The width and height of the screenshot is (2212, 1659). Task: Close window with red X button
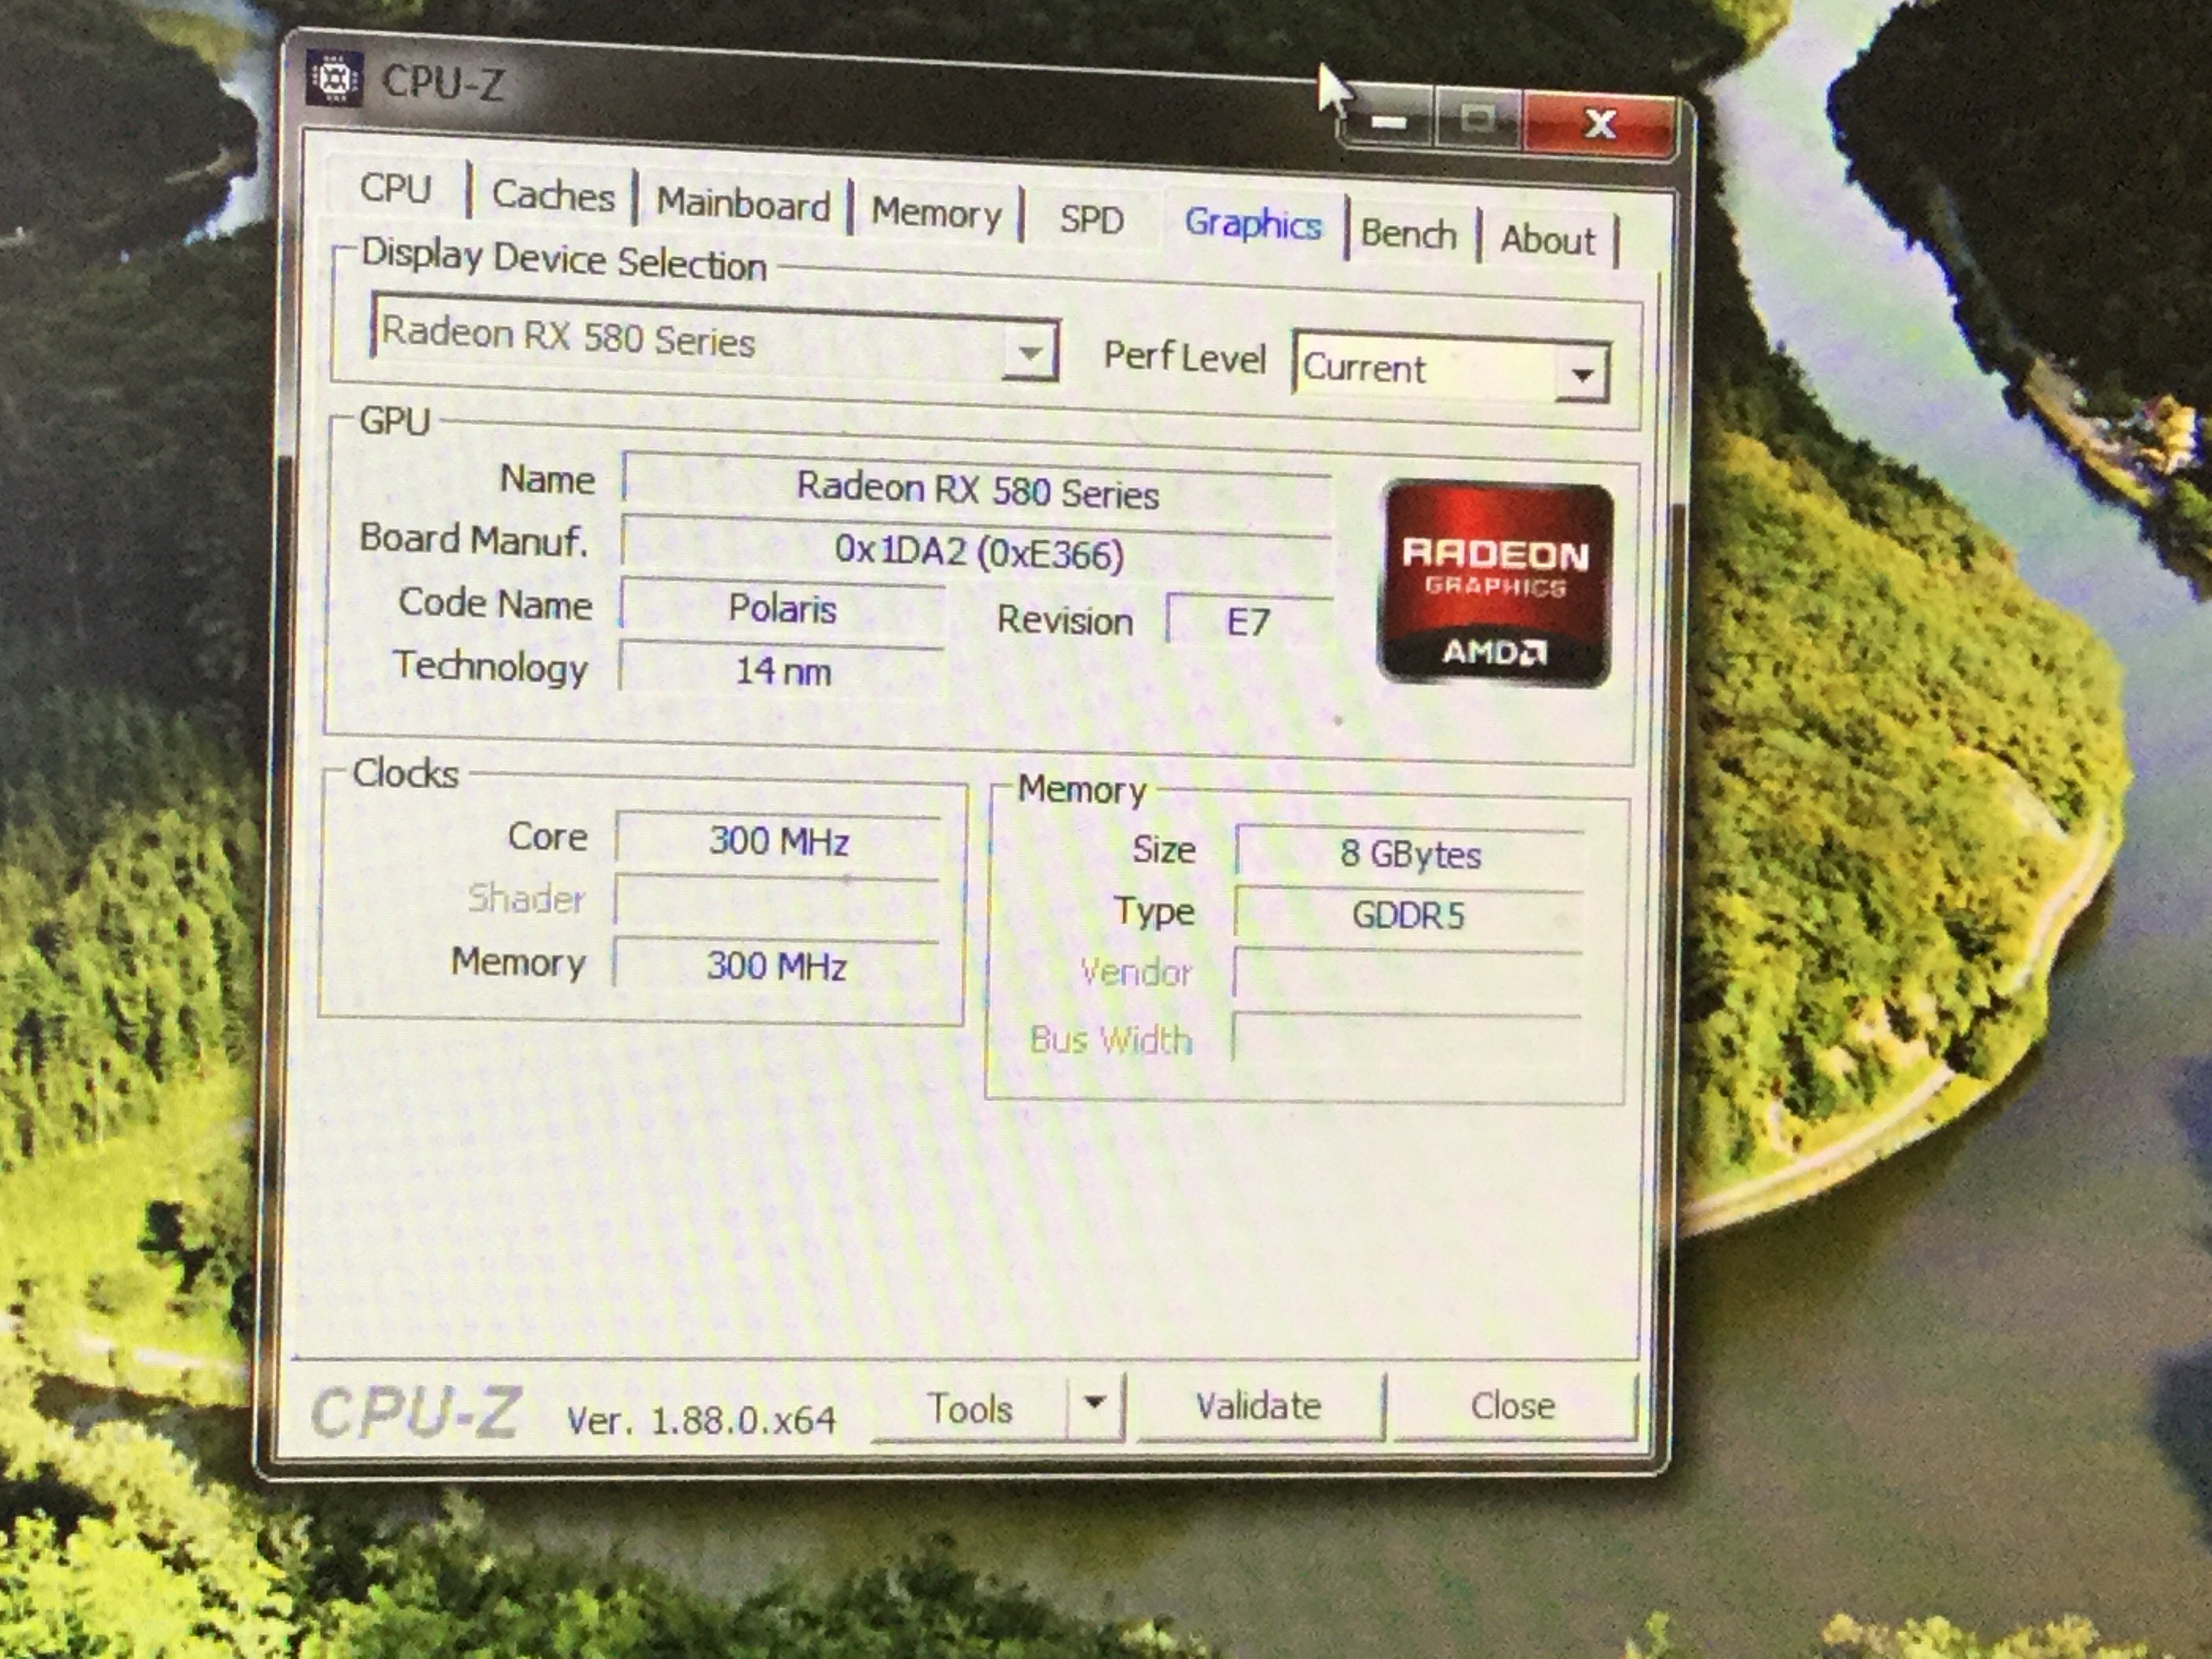pos(1599,125)
